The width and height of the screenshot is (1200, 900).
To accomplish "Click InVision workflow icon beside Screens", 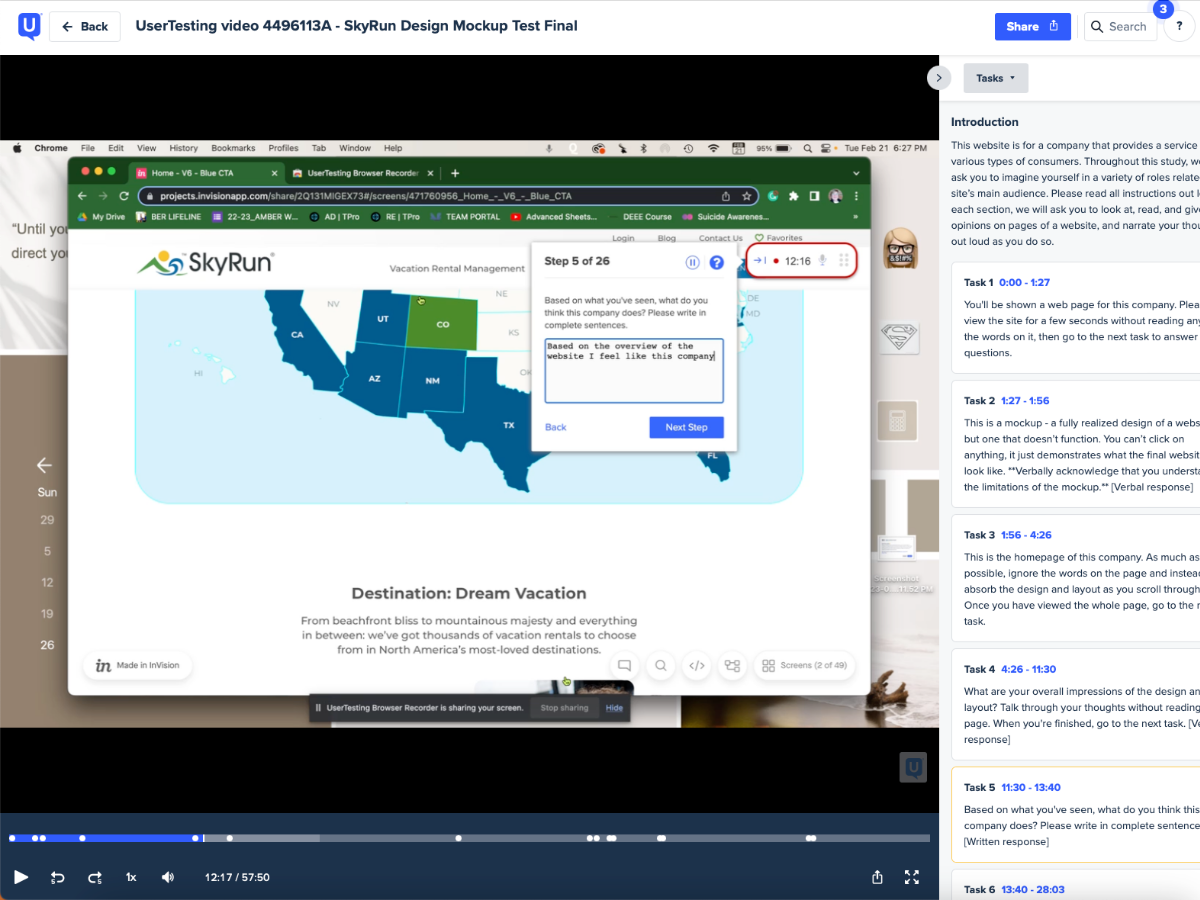I will coord(733,665).
